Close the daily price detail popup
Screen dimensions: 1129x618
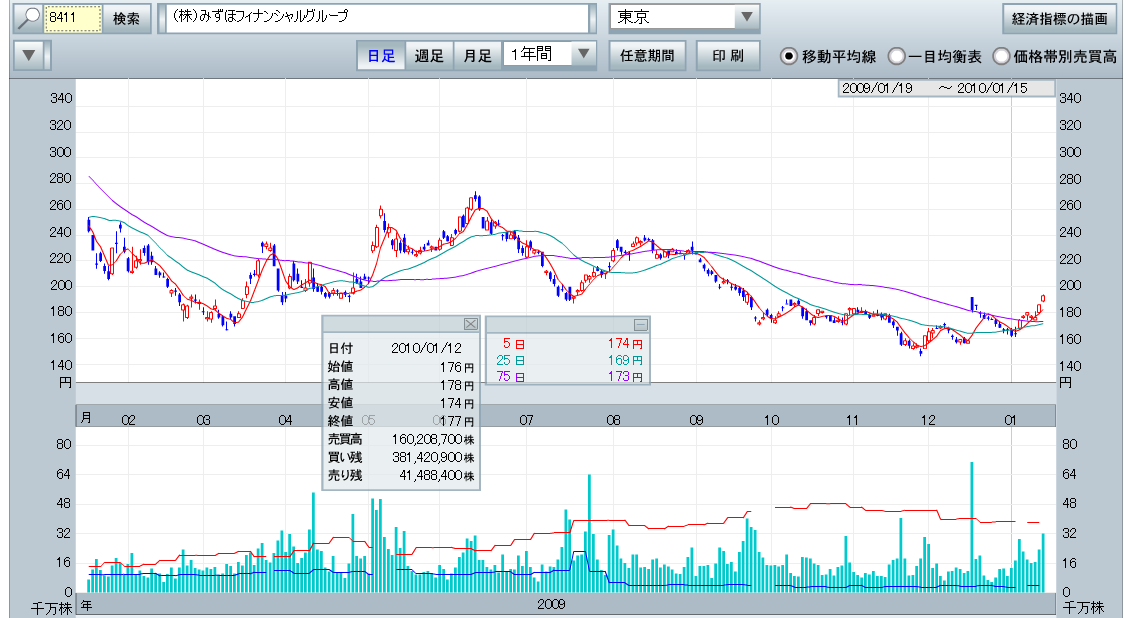(471, 324)
